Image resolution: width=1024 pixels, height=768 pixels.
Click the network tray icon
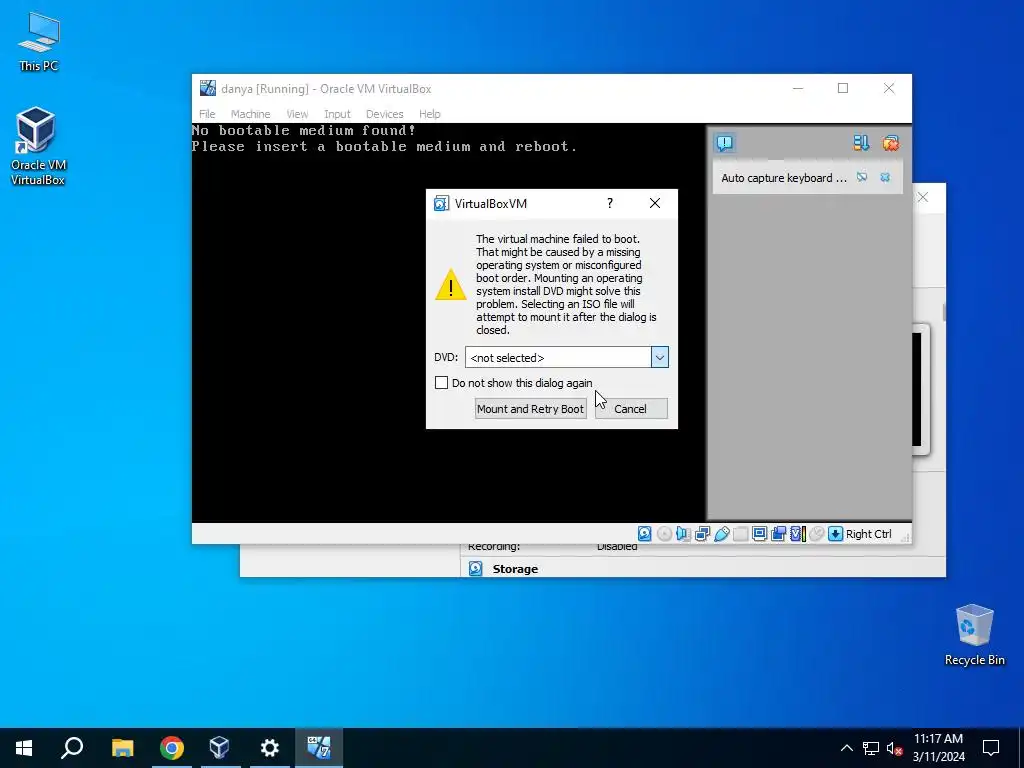(x=871, y=748)
